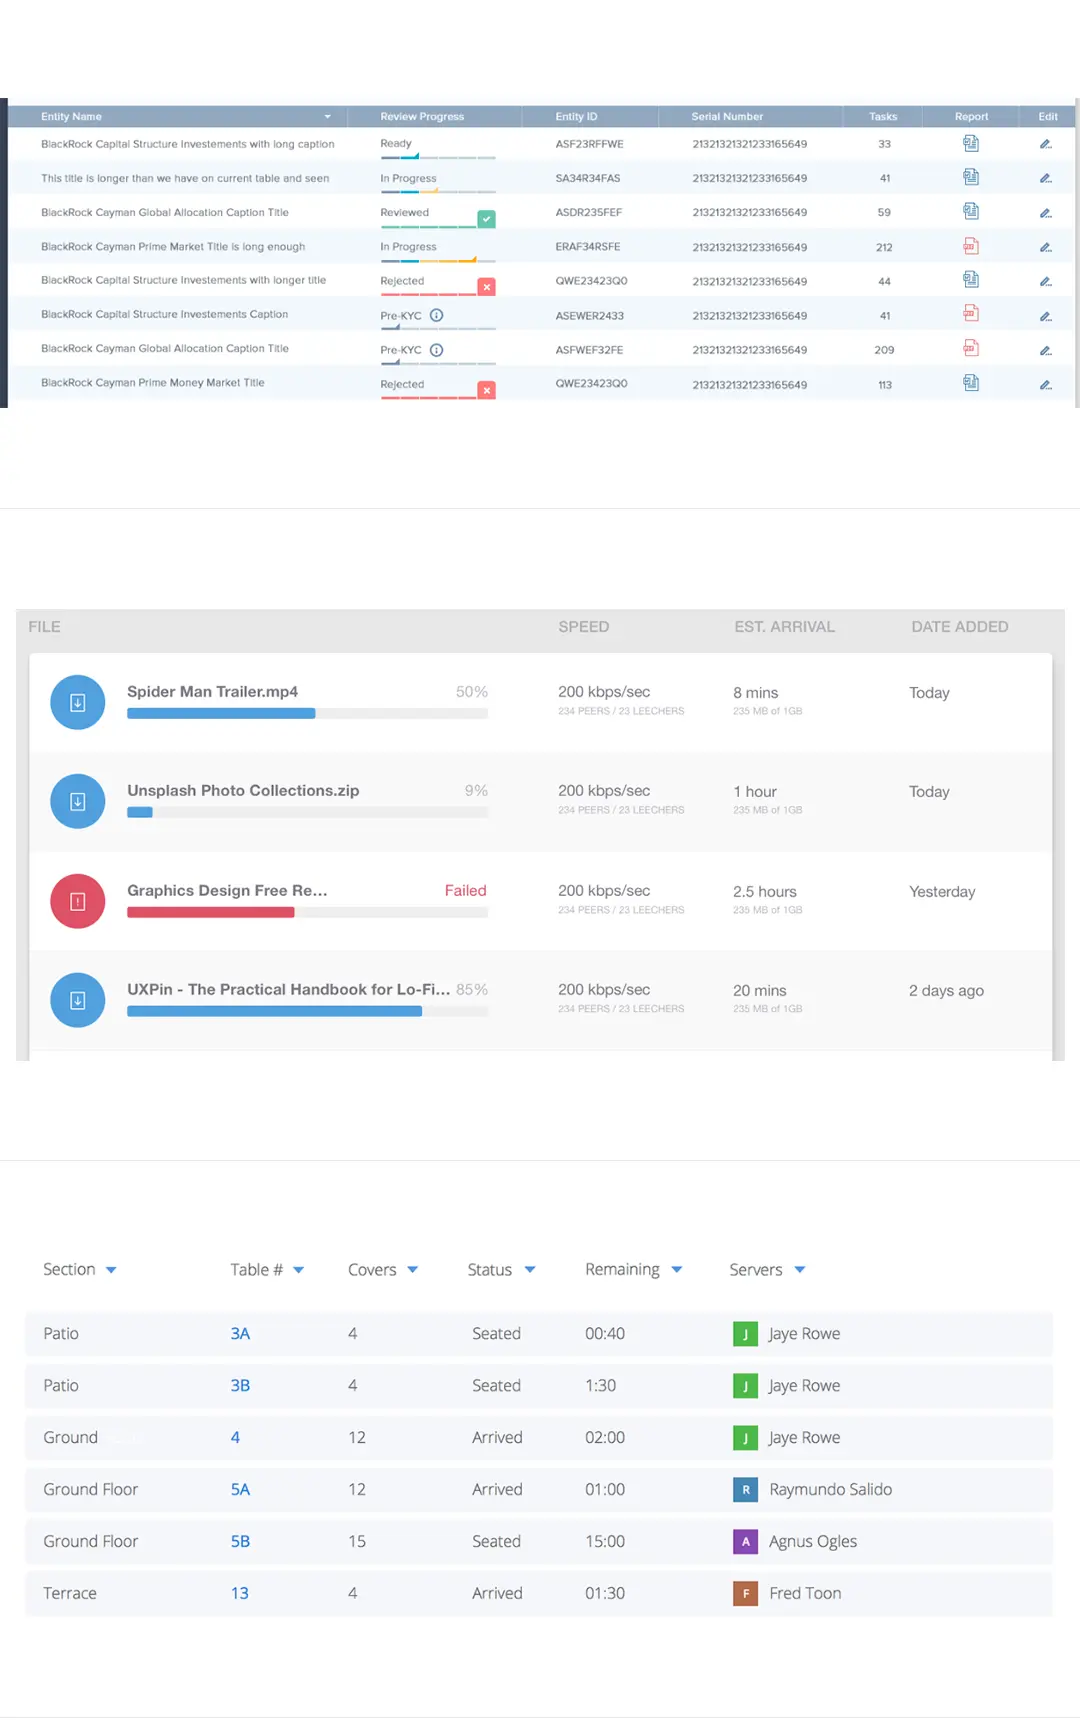Click edit pencil in the row with 44 tasks
This screenshot has height=1720, width=1080.
click(x=1046, y=281)
